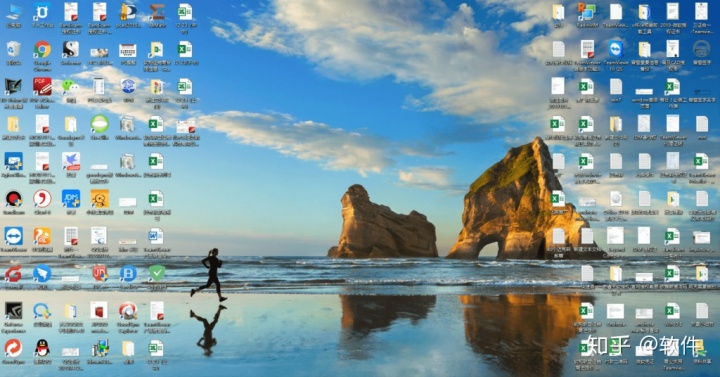This screenshot has width=720, height=377.
Task: Launch the blue JDM shortcut
Action: (70, 199)
